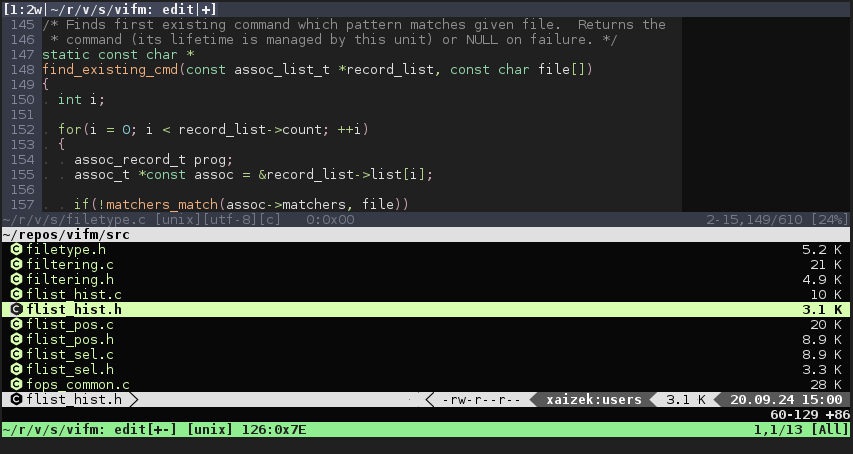Click line number 148 in the gutter
The height and width of the screenshot is (454, 853).
coord(22,70)
